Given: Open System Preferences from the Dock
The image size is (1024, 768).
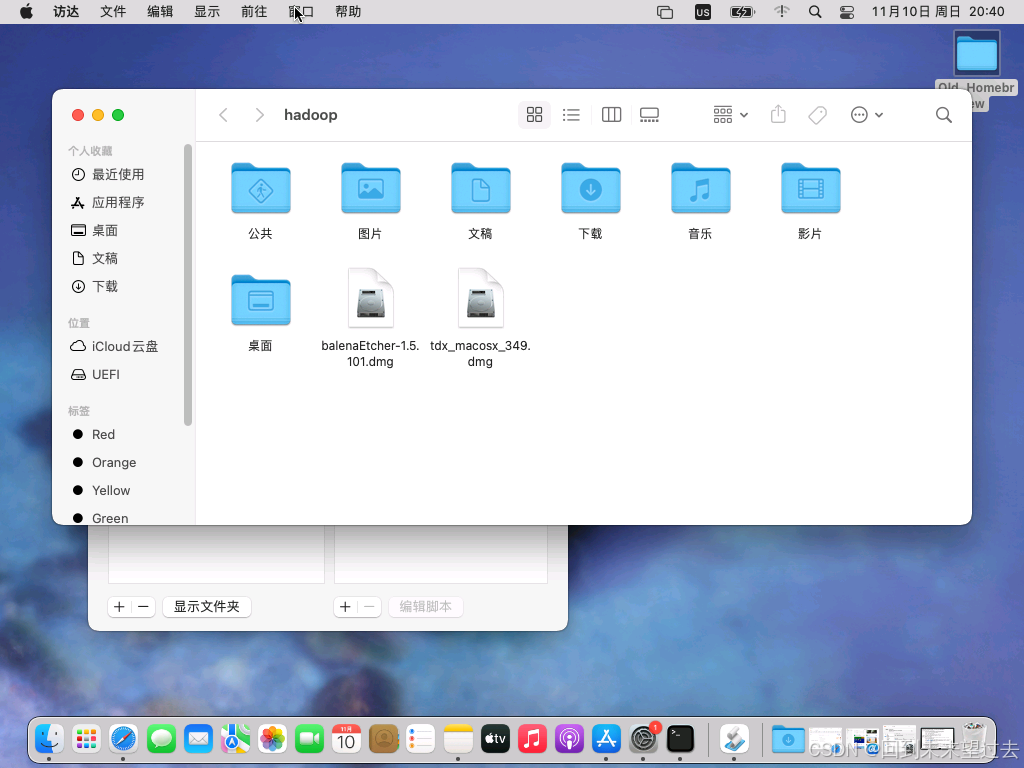Looking at the screenshot, I should click(643, 739).
